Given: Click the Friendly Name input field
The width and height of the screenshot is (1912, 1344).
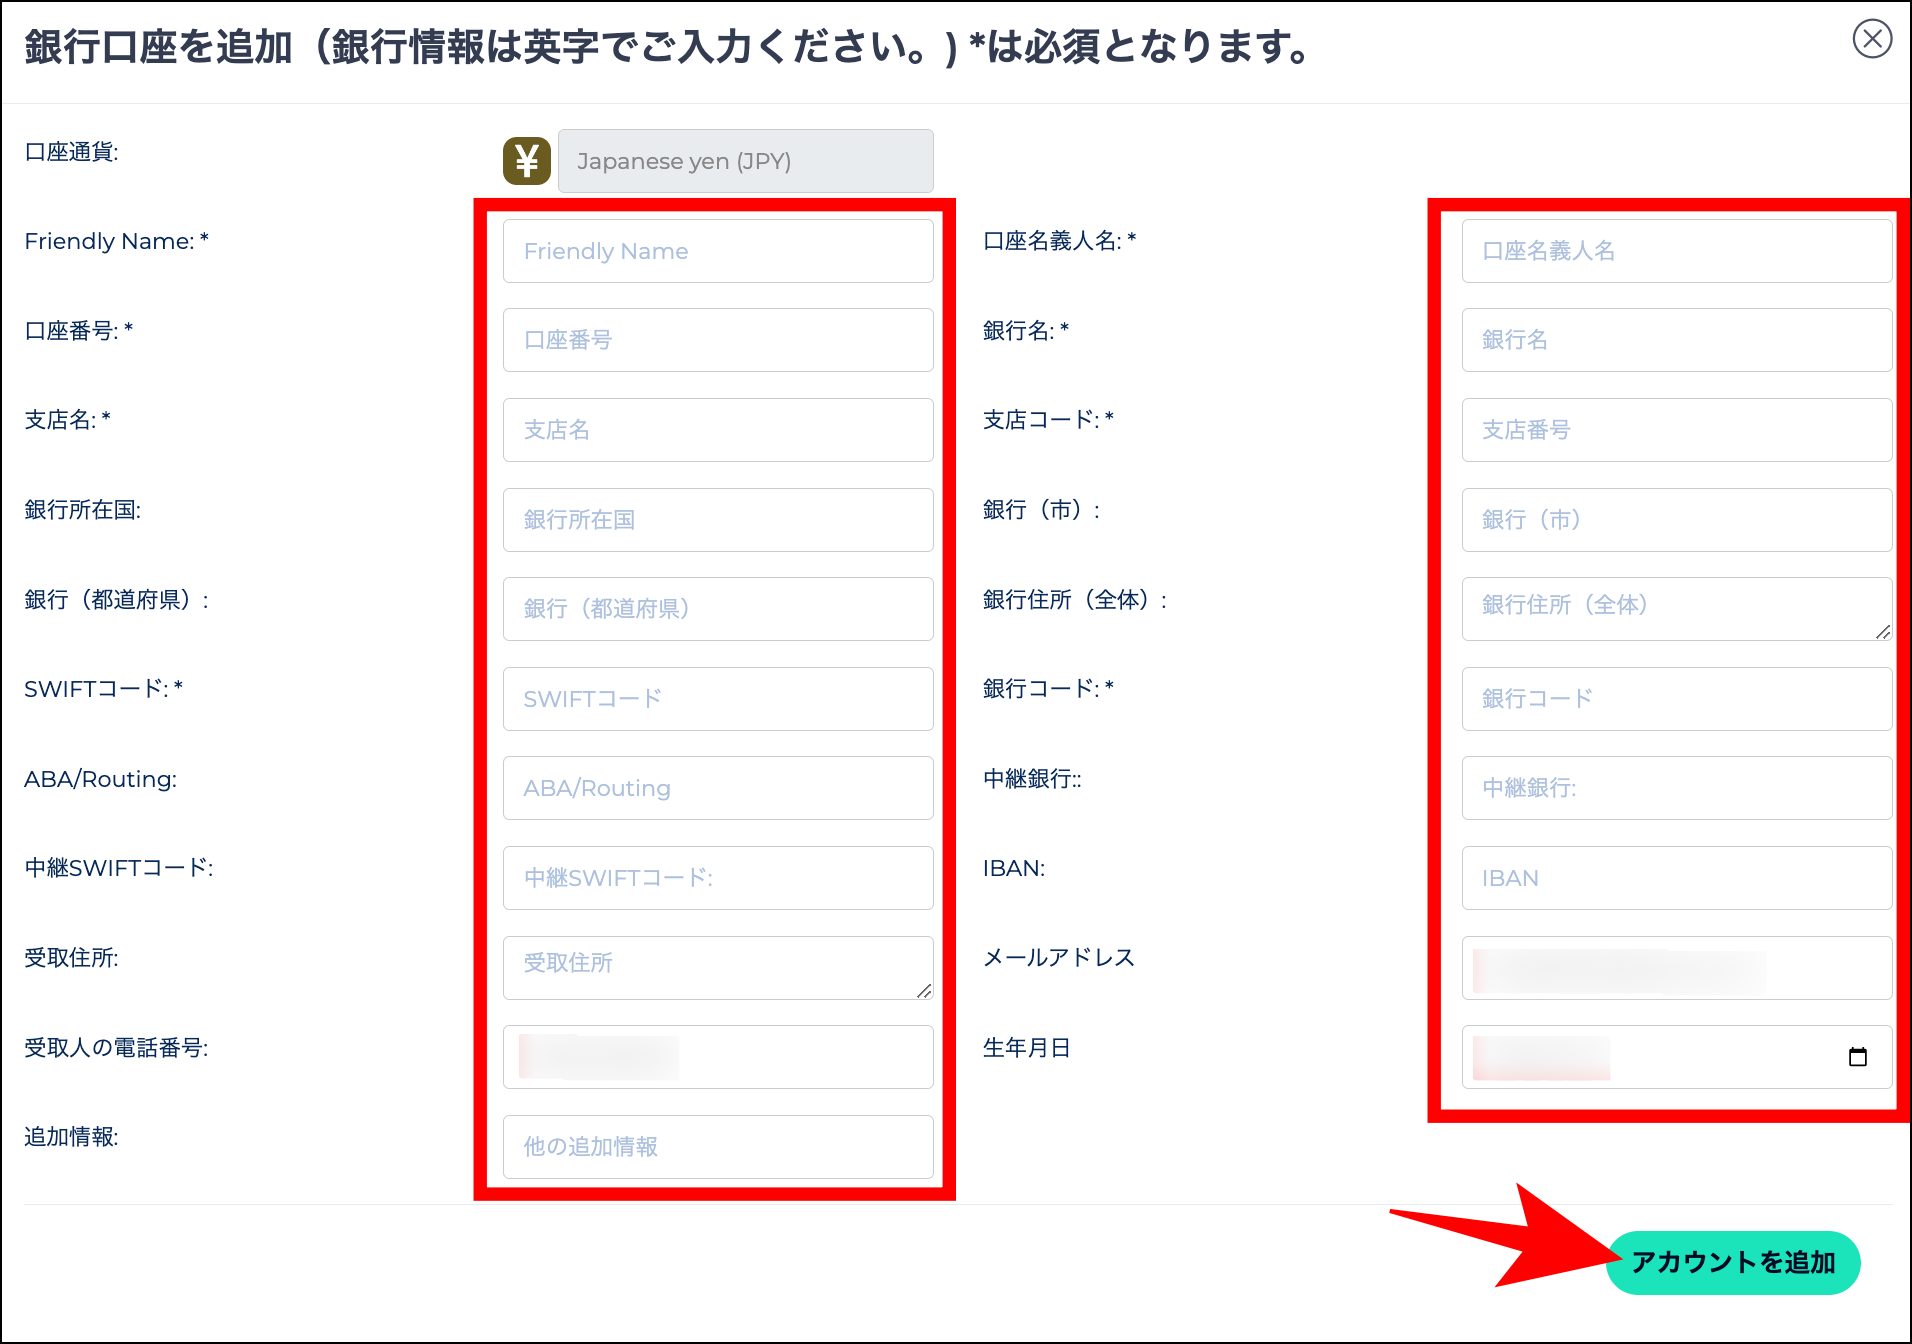Looking at the screenshot, I should 717,251.
